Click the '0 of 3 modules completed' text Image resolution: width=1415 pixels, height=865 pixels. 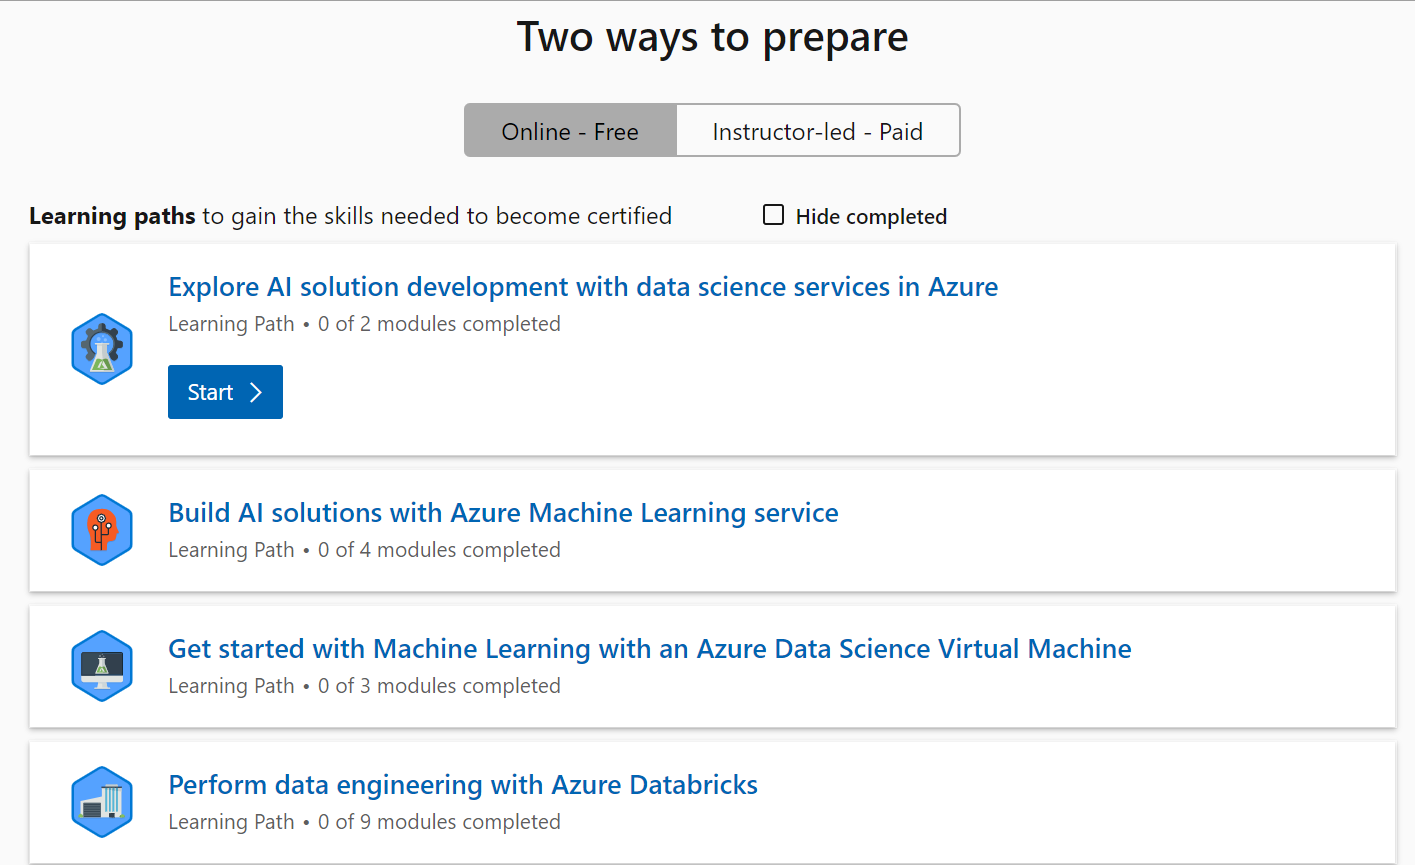(x=439, y=686)
